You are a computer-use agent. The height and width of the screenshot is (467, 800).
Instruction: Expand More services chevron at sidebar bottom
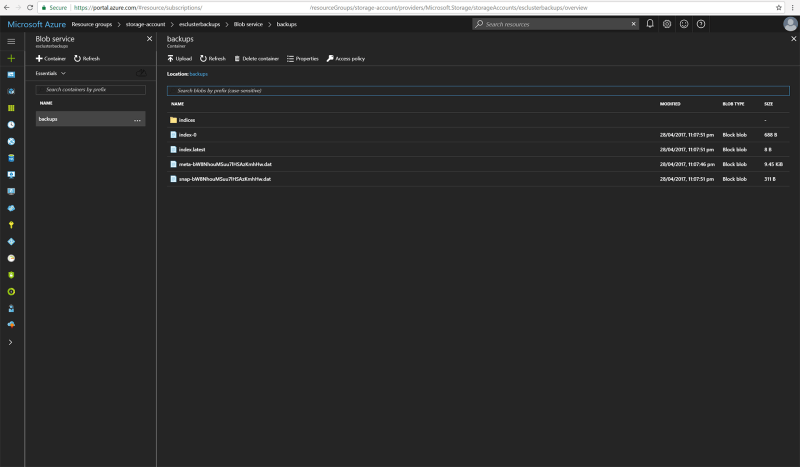tap(10, 342)
